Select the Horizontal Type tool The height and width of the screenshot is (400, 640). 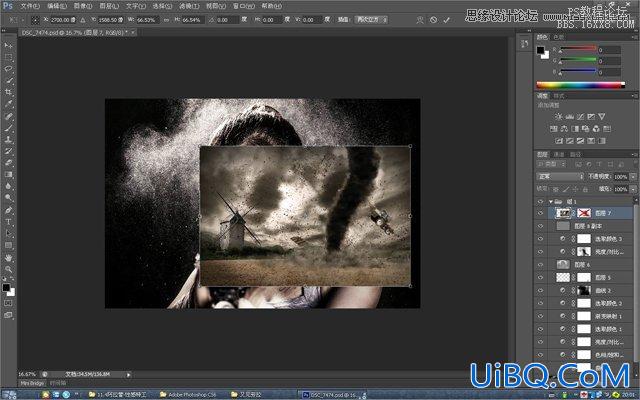click(8, 222)
